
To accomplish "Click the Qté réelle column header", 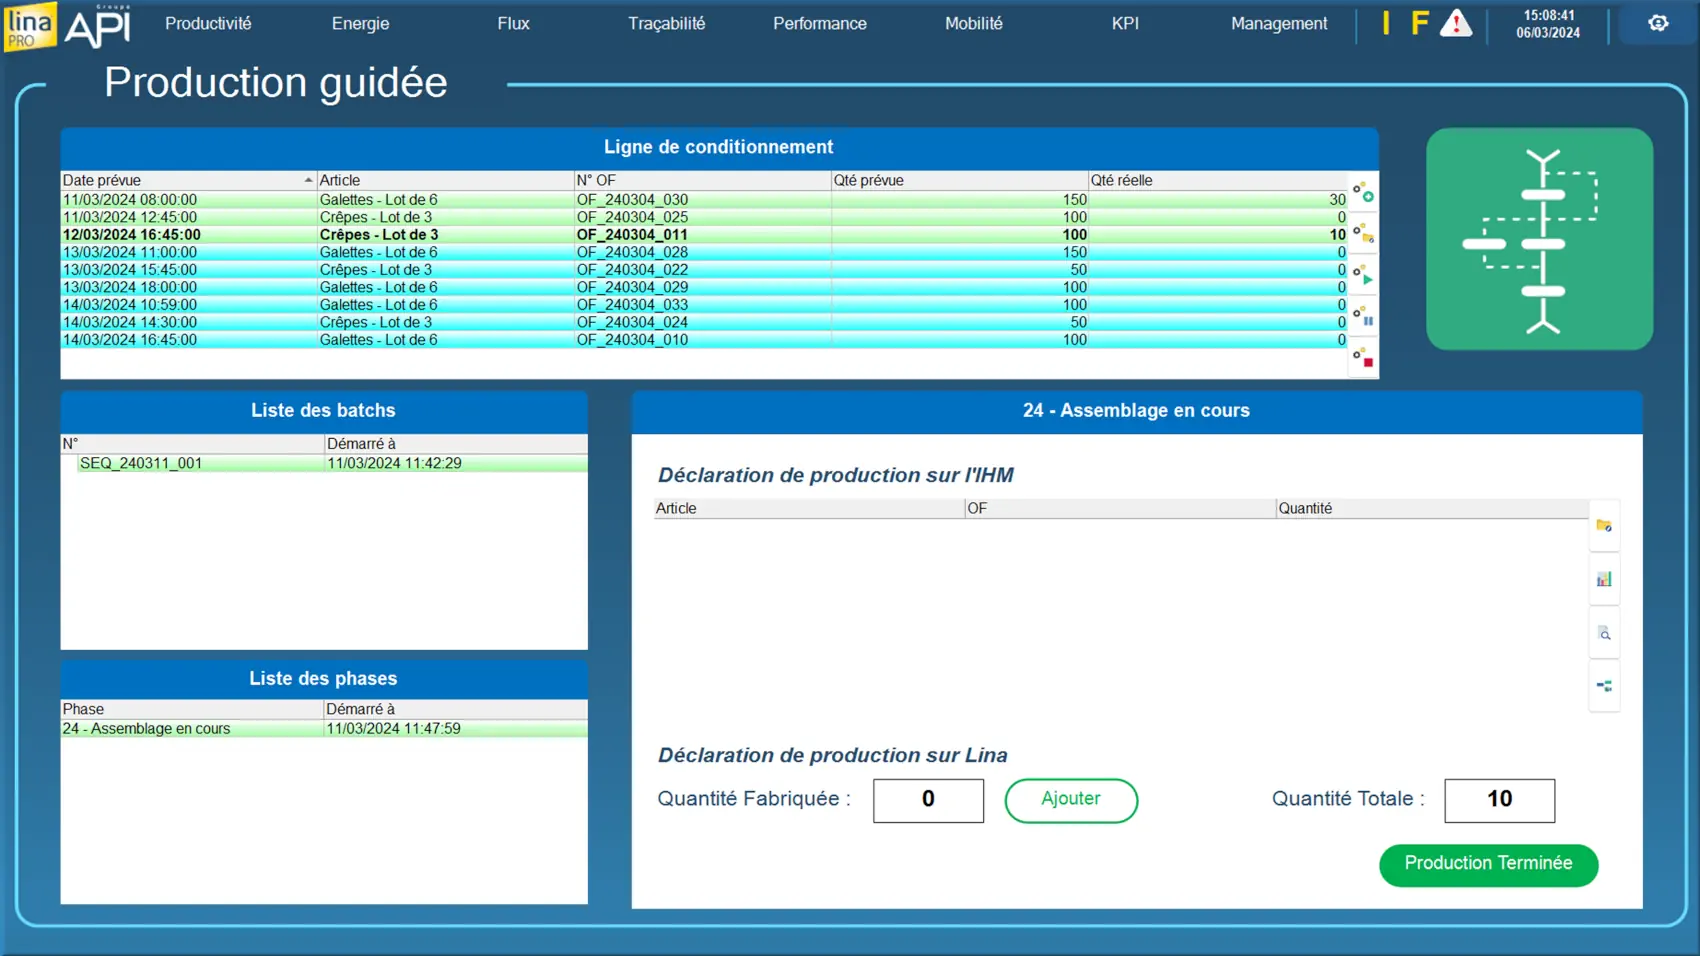I will 1217,181.
